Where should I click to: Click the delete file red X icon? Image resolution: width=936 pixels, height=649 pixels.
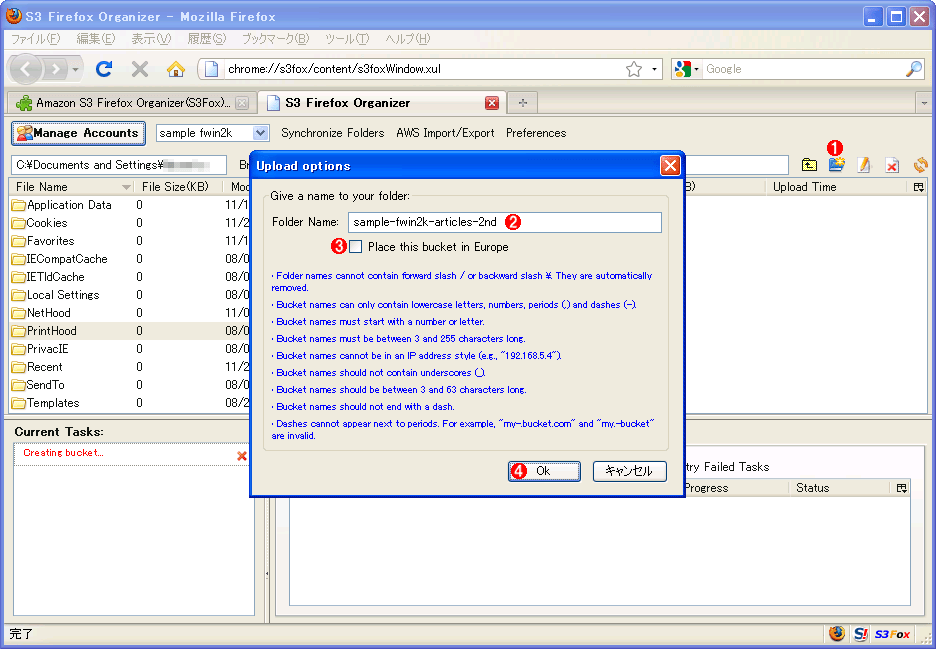(x=892, y=165)
